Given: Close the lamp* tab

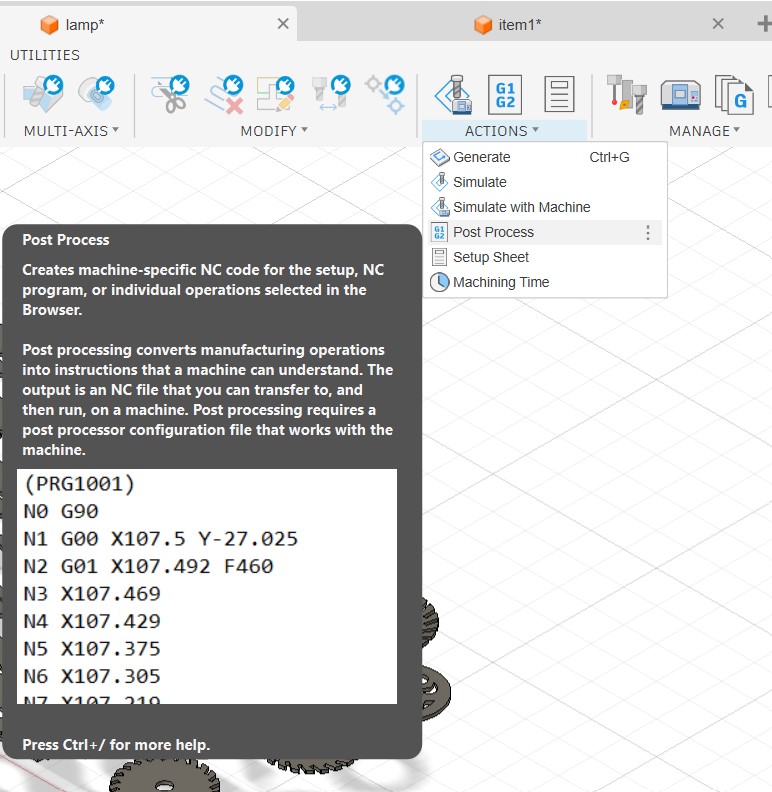Looking at the screenshot, I should tap(283, 24).
